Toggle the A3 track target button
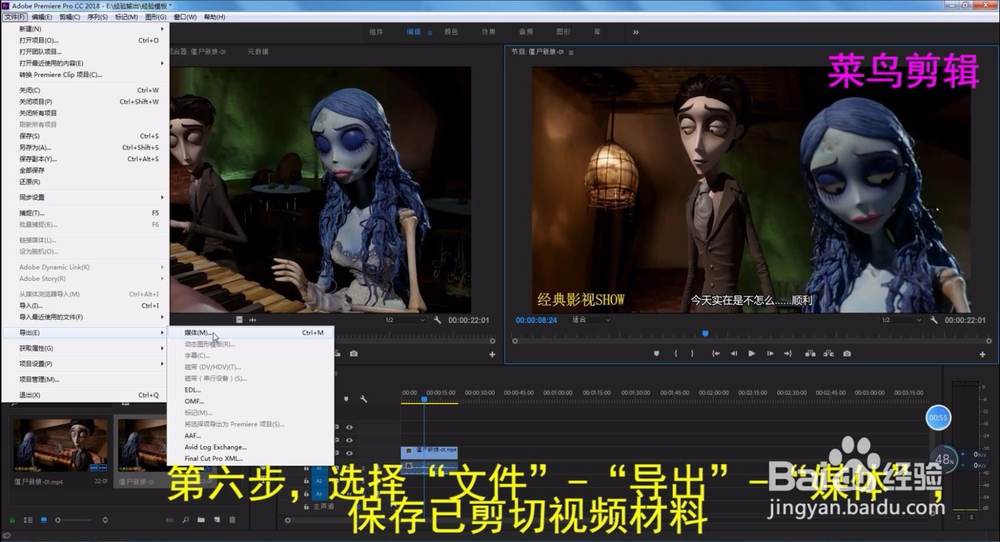Viewport: 1000px width, 542px height. (x=320, y=494)
